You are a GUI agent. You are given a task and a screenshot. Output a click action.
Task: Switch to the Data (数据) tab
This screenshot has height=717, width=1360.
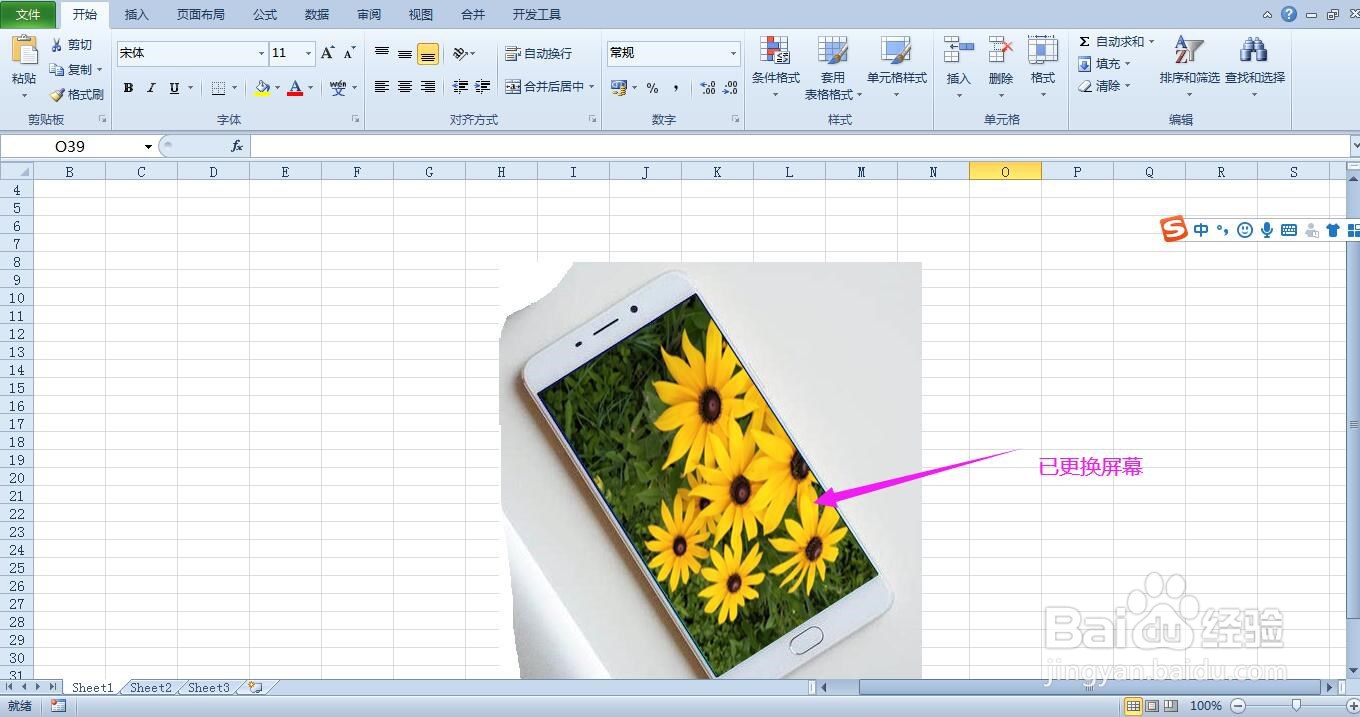(x=317, y=15)
